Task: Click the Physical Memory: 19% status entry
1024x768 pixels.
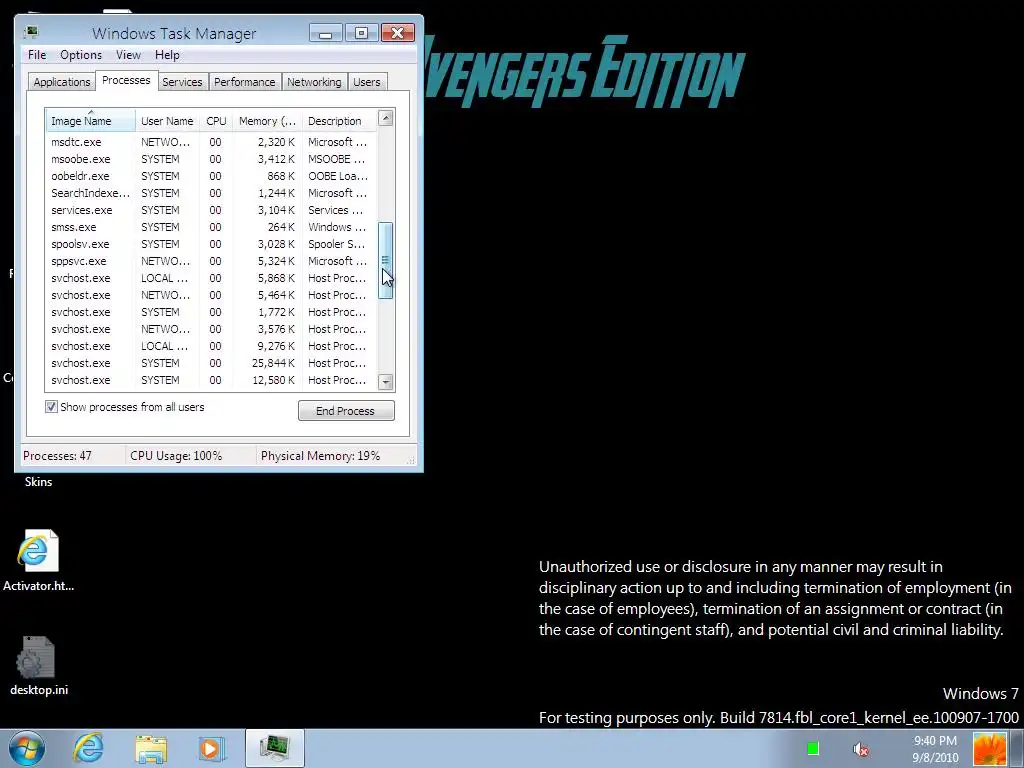Action: tap(320, 456)
